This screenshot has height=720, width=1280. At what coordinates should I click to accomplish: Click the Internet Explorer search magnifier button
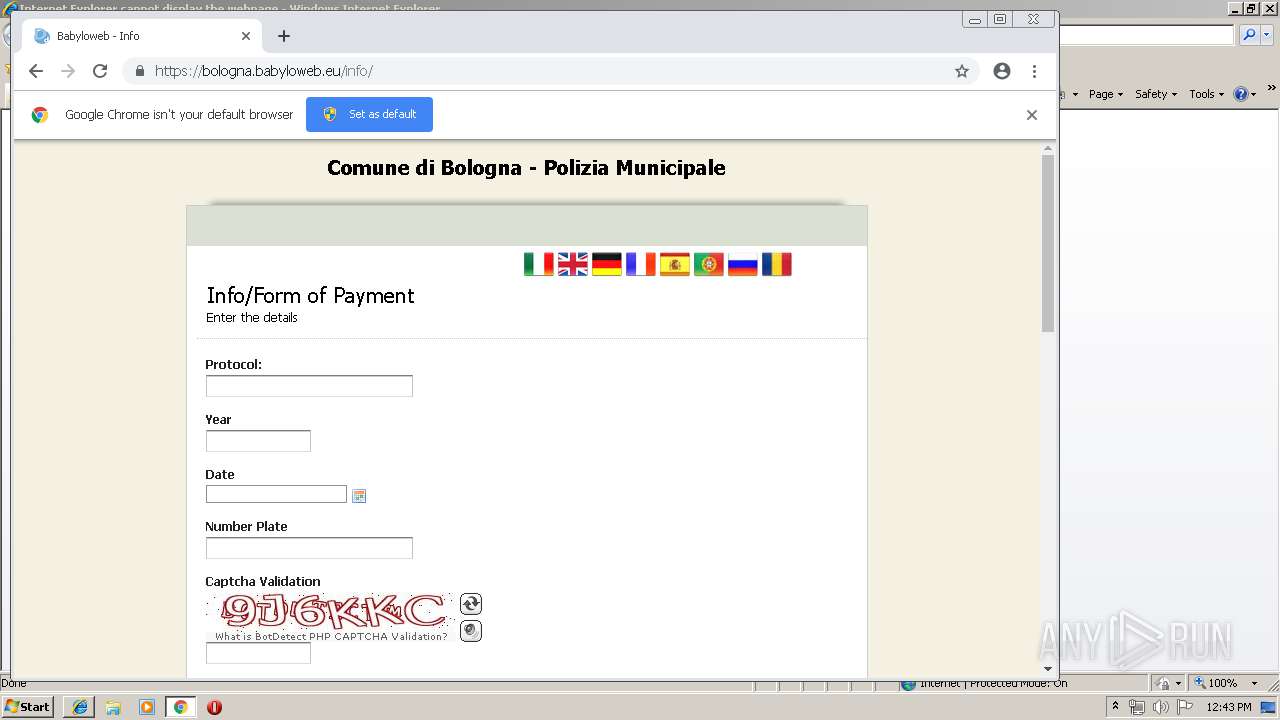[1249, 35]
